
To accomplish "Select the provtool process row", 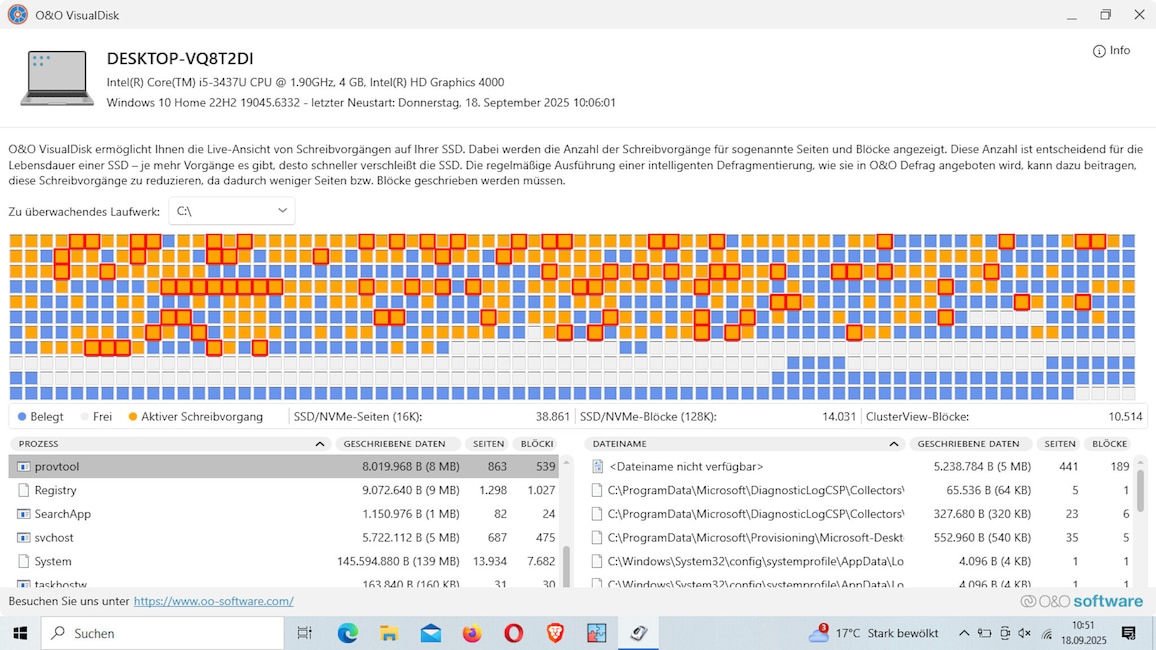I will (283, 466).
